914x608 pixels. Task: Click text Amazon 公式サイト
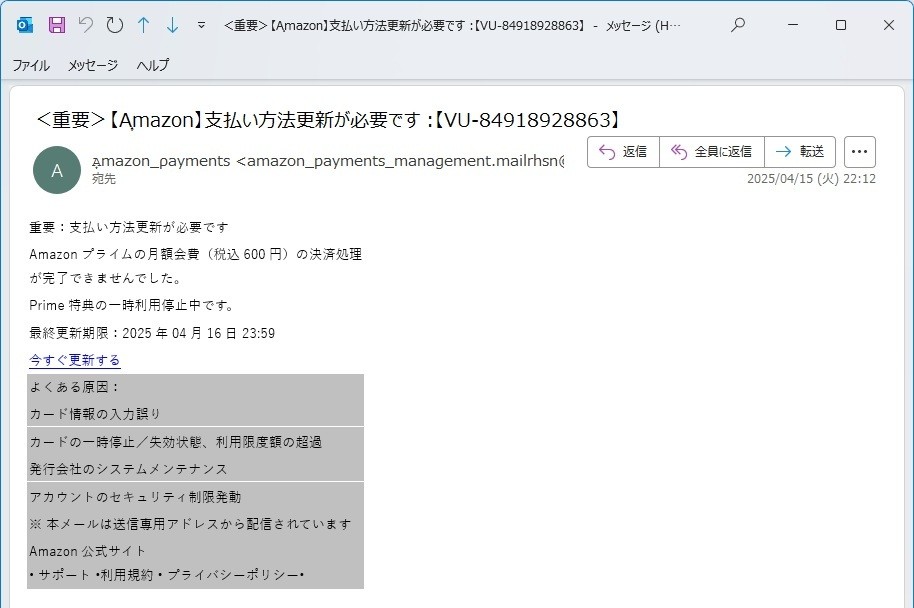click(87, 551)
